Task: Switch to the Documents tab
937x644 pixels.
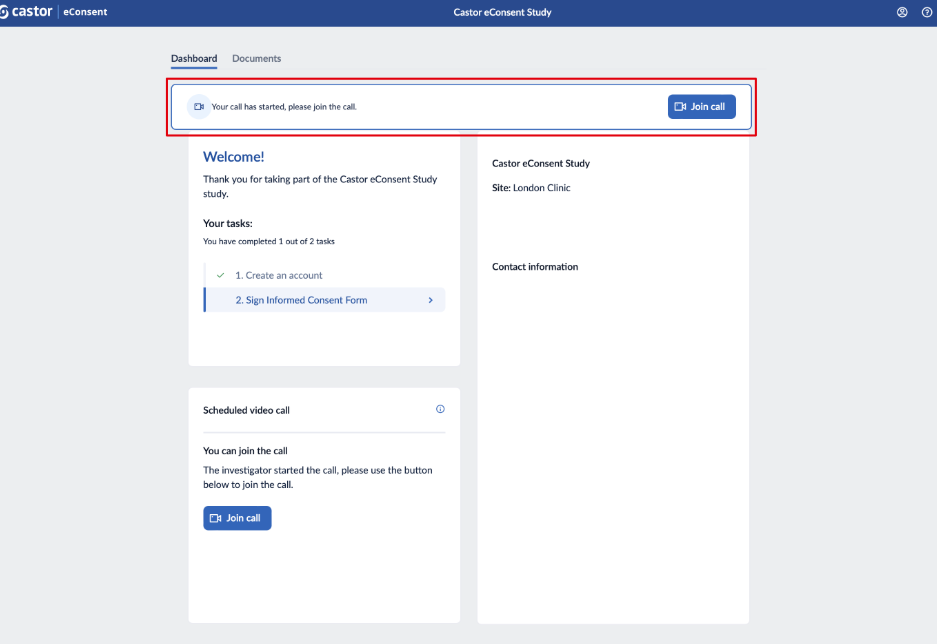Action: pyautogui.click(x=256, y=59)
